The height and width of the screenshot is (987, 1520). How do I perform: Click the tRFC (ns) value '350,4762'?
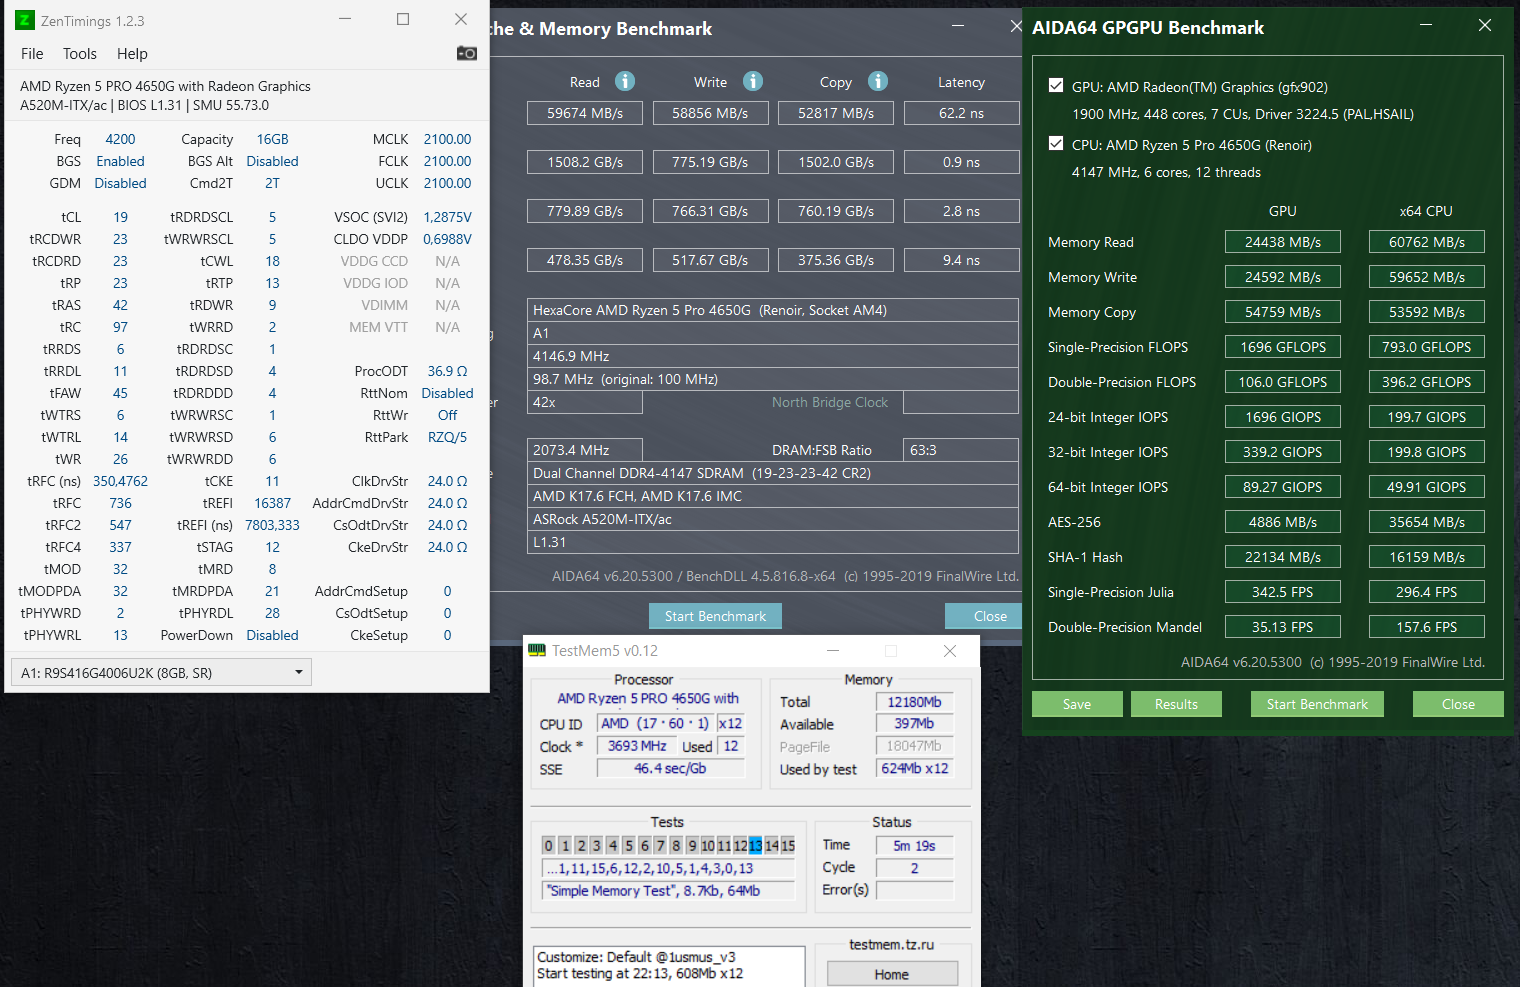(120, 481)
